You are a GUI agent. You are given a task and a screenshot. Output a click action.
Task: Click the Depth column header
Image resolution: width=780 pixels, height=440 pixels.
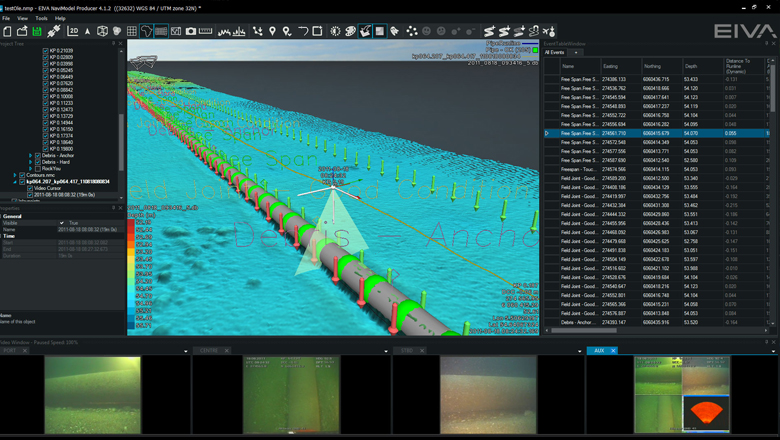tap(691, 65)
